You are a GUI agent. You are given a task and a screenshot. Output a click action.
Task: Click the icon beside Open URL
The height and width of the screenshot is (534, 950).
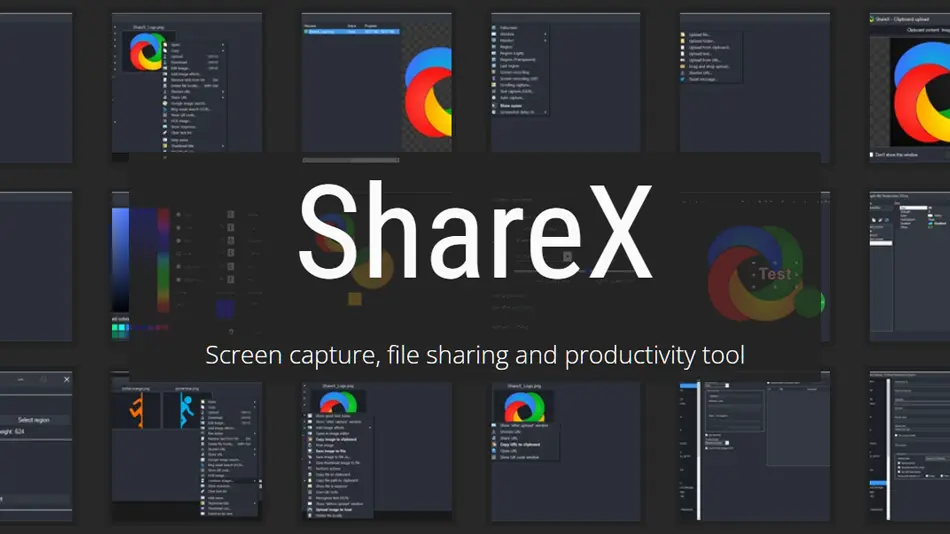pyautogui.click(x=494, y=451)
